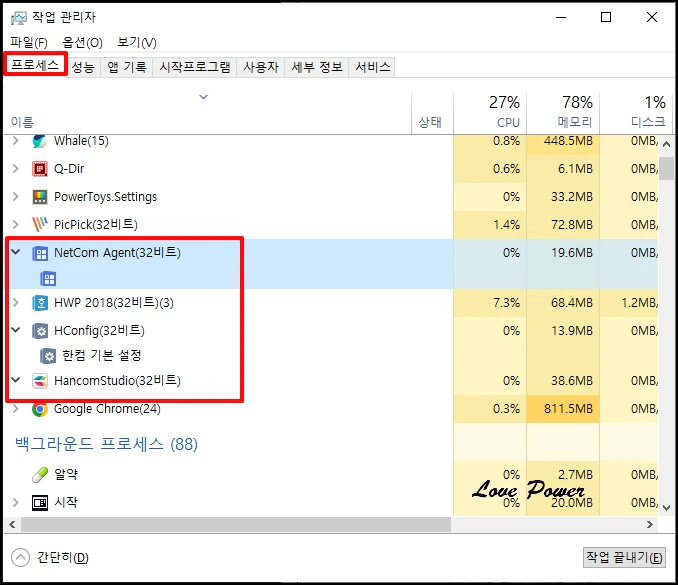Expand the HWP 2018(32비트)(3) group
The height and width of the screenshot is (585, 678).
tap(16, 303)
